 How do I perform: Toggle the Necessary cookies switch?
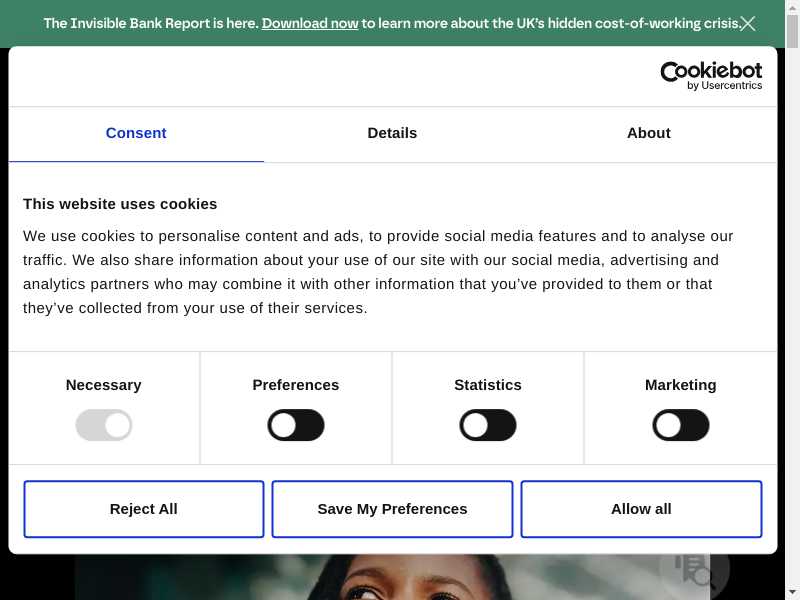(x=104, y=425)
